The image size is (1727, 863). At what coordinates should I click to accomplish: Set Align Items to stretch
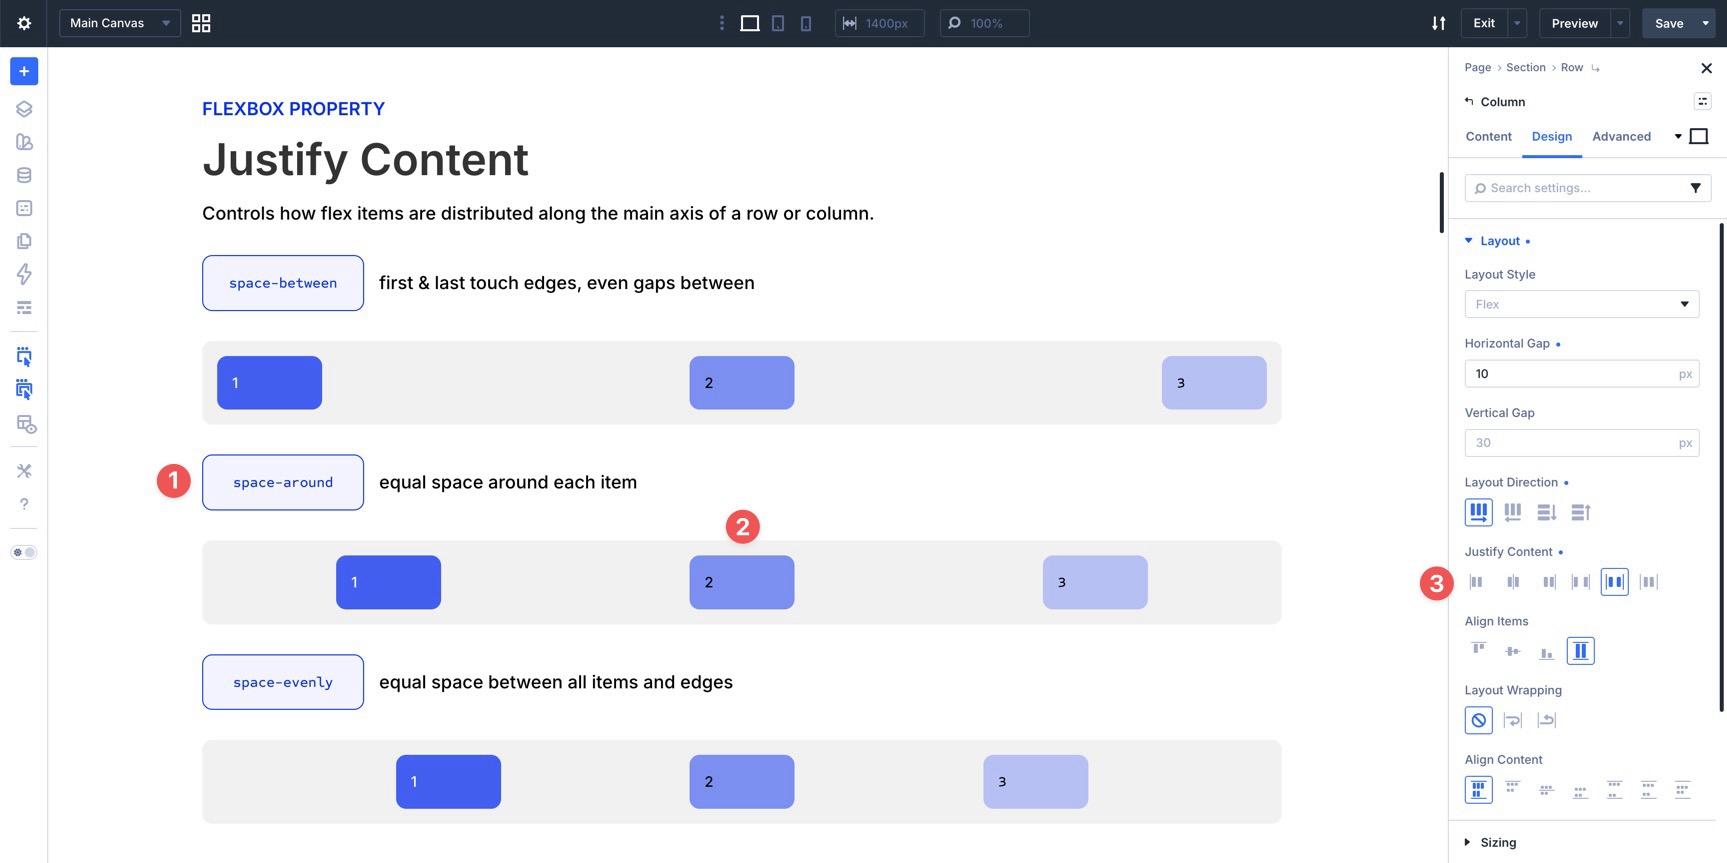click(1580, 651)
